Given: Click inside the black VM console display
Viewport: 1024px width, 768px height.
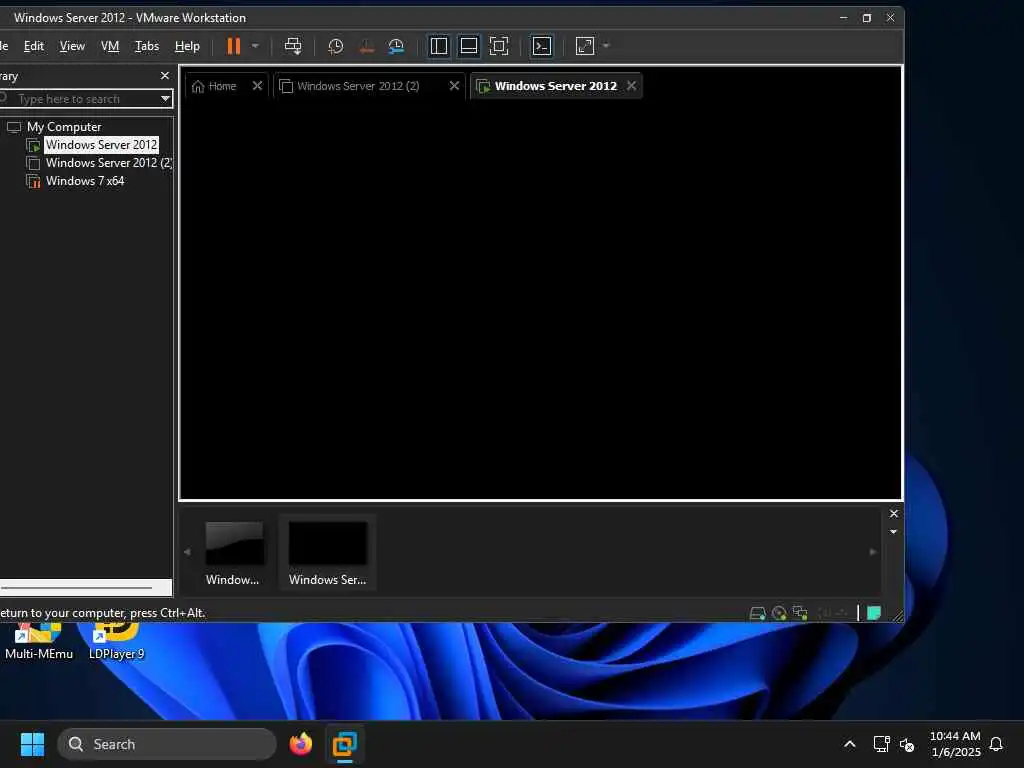Looking at the screenshot, I should coord(541,297).
